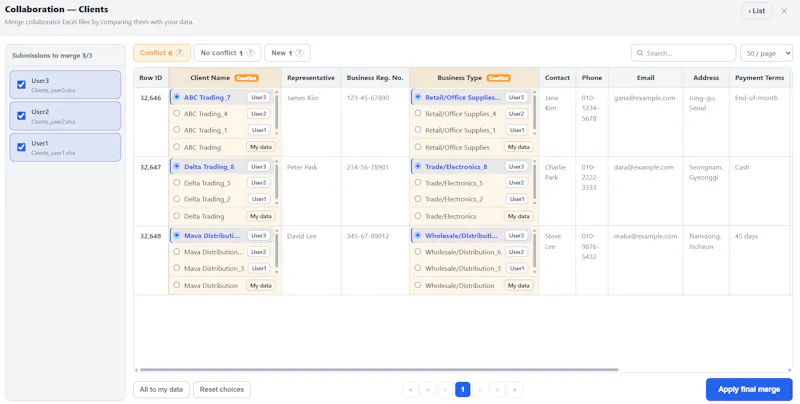Select Delta Trading My data radio
This screenshot has height=404, width=800.
pyautogui.click(x=177, y=216)
